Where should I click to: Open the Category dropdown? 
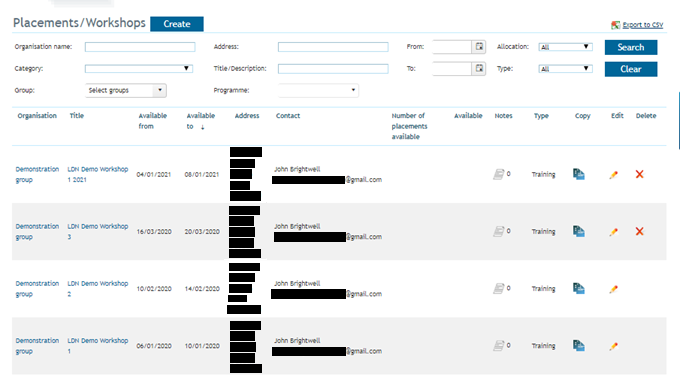tap(139, 69)
